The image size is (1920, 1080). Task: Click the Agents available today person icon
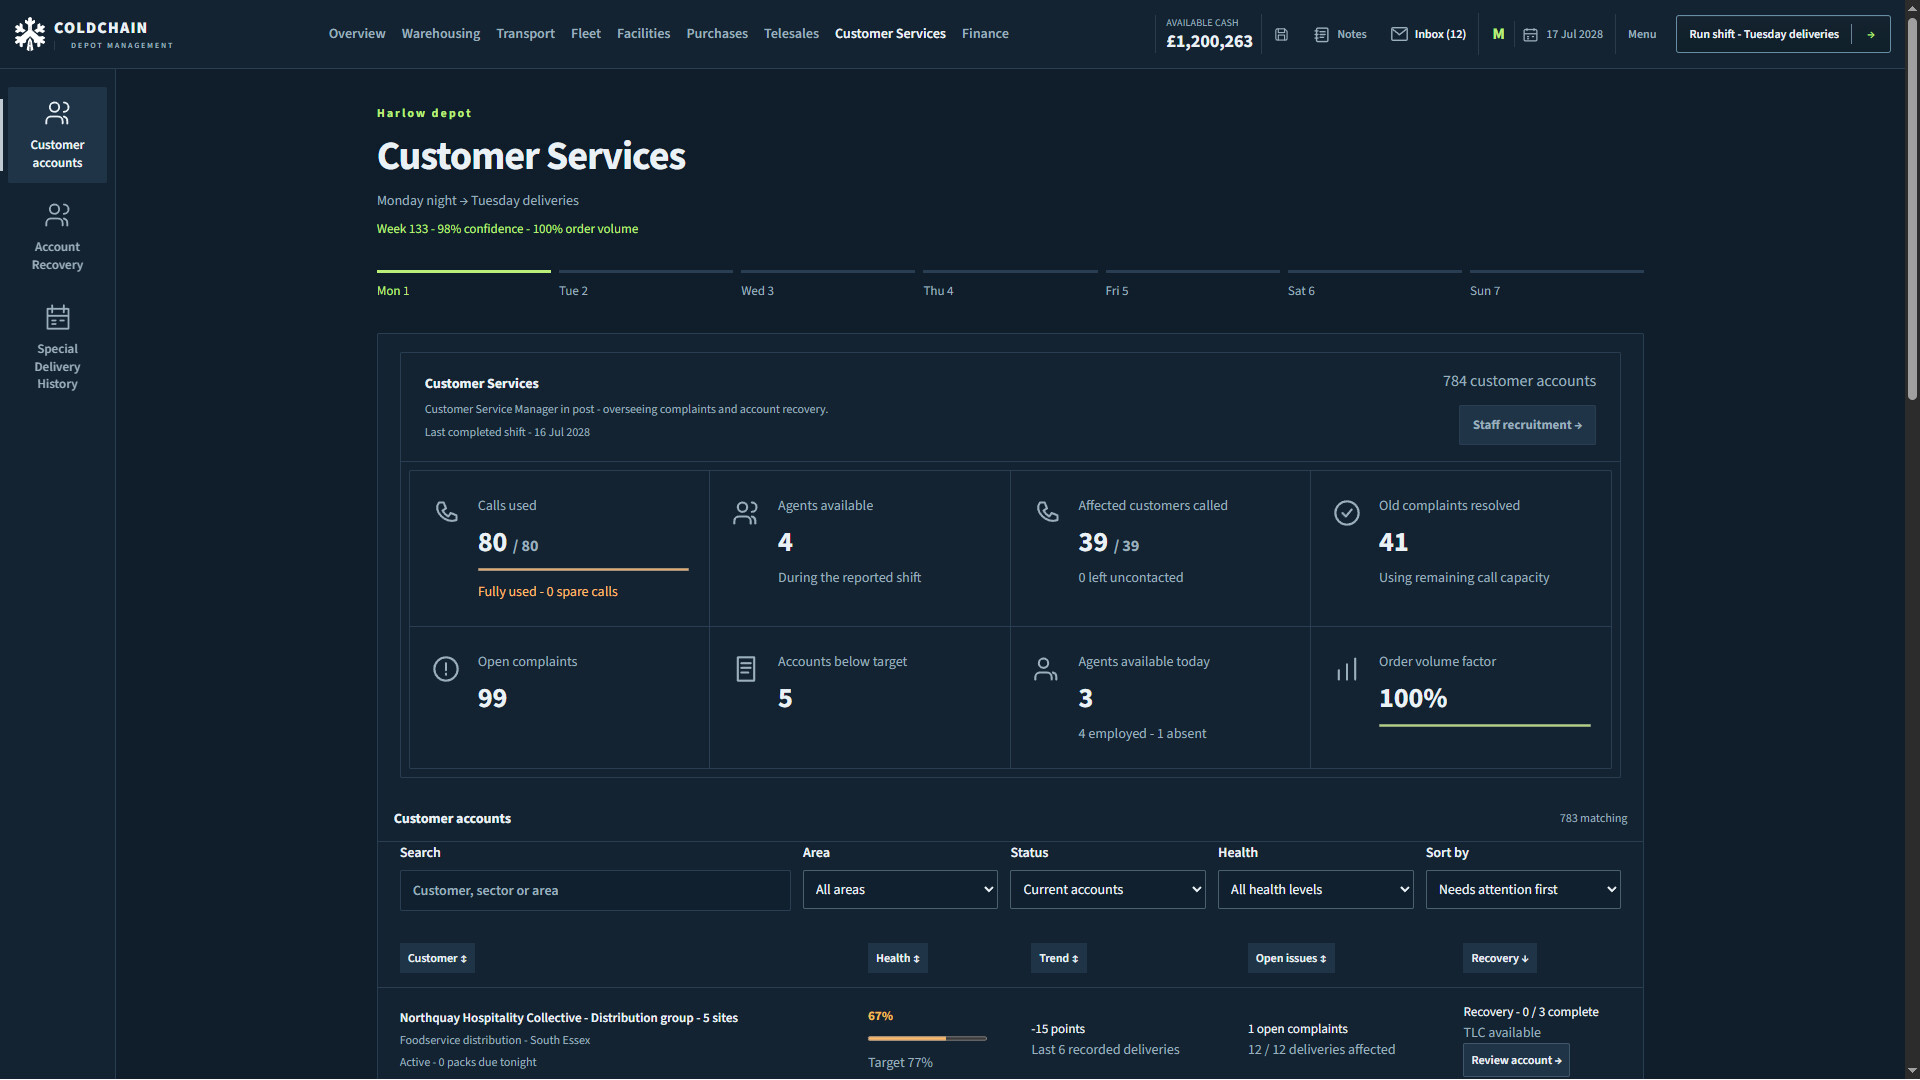point(1046,669)
